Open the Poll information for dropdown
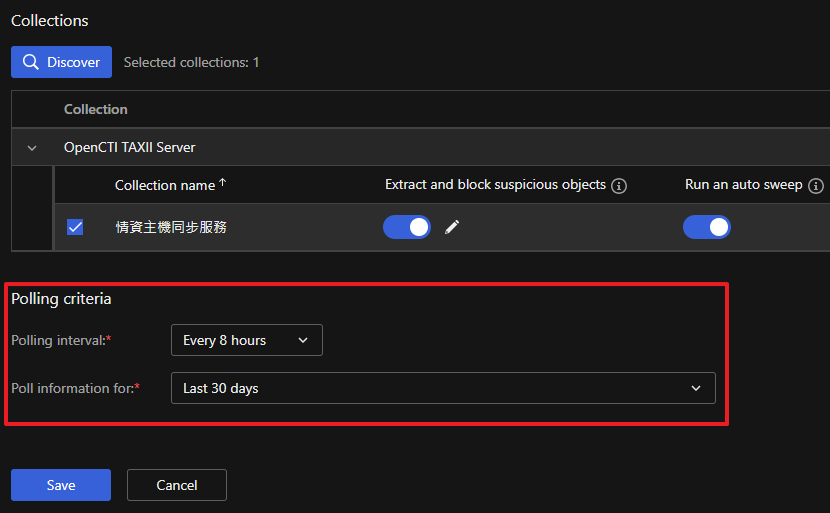830x513 pixels. [443, 388]
